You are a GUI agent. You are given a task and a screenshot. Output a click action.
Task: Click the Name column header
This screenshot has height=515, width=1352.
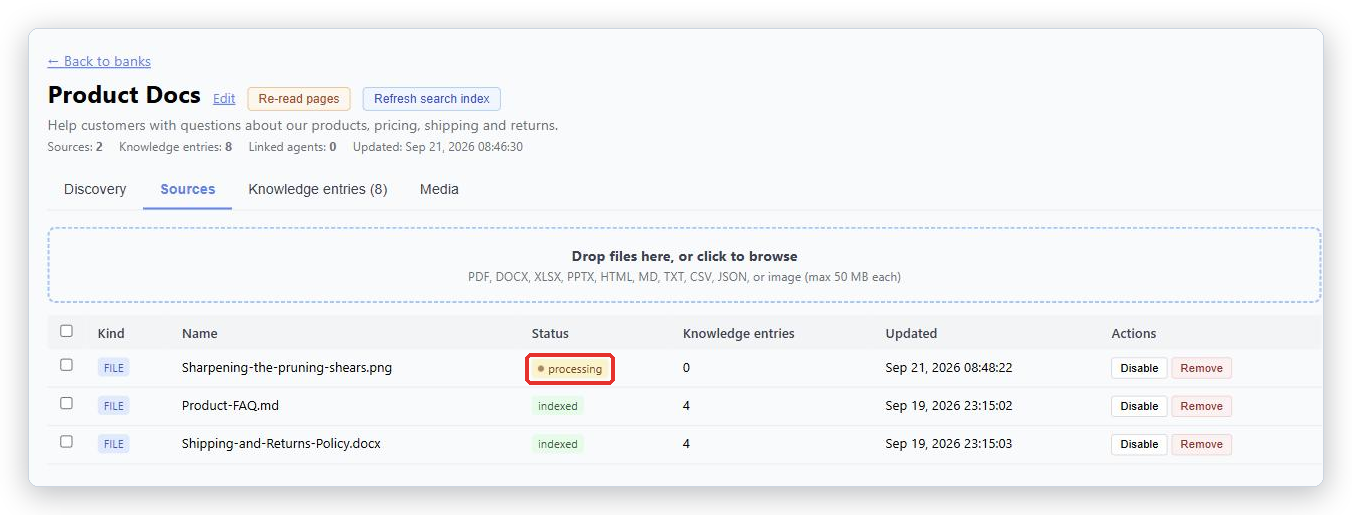[x=199, y=333]
